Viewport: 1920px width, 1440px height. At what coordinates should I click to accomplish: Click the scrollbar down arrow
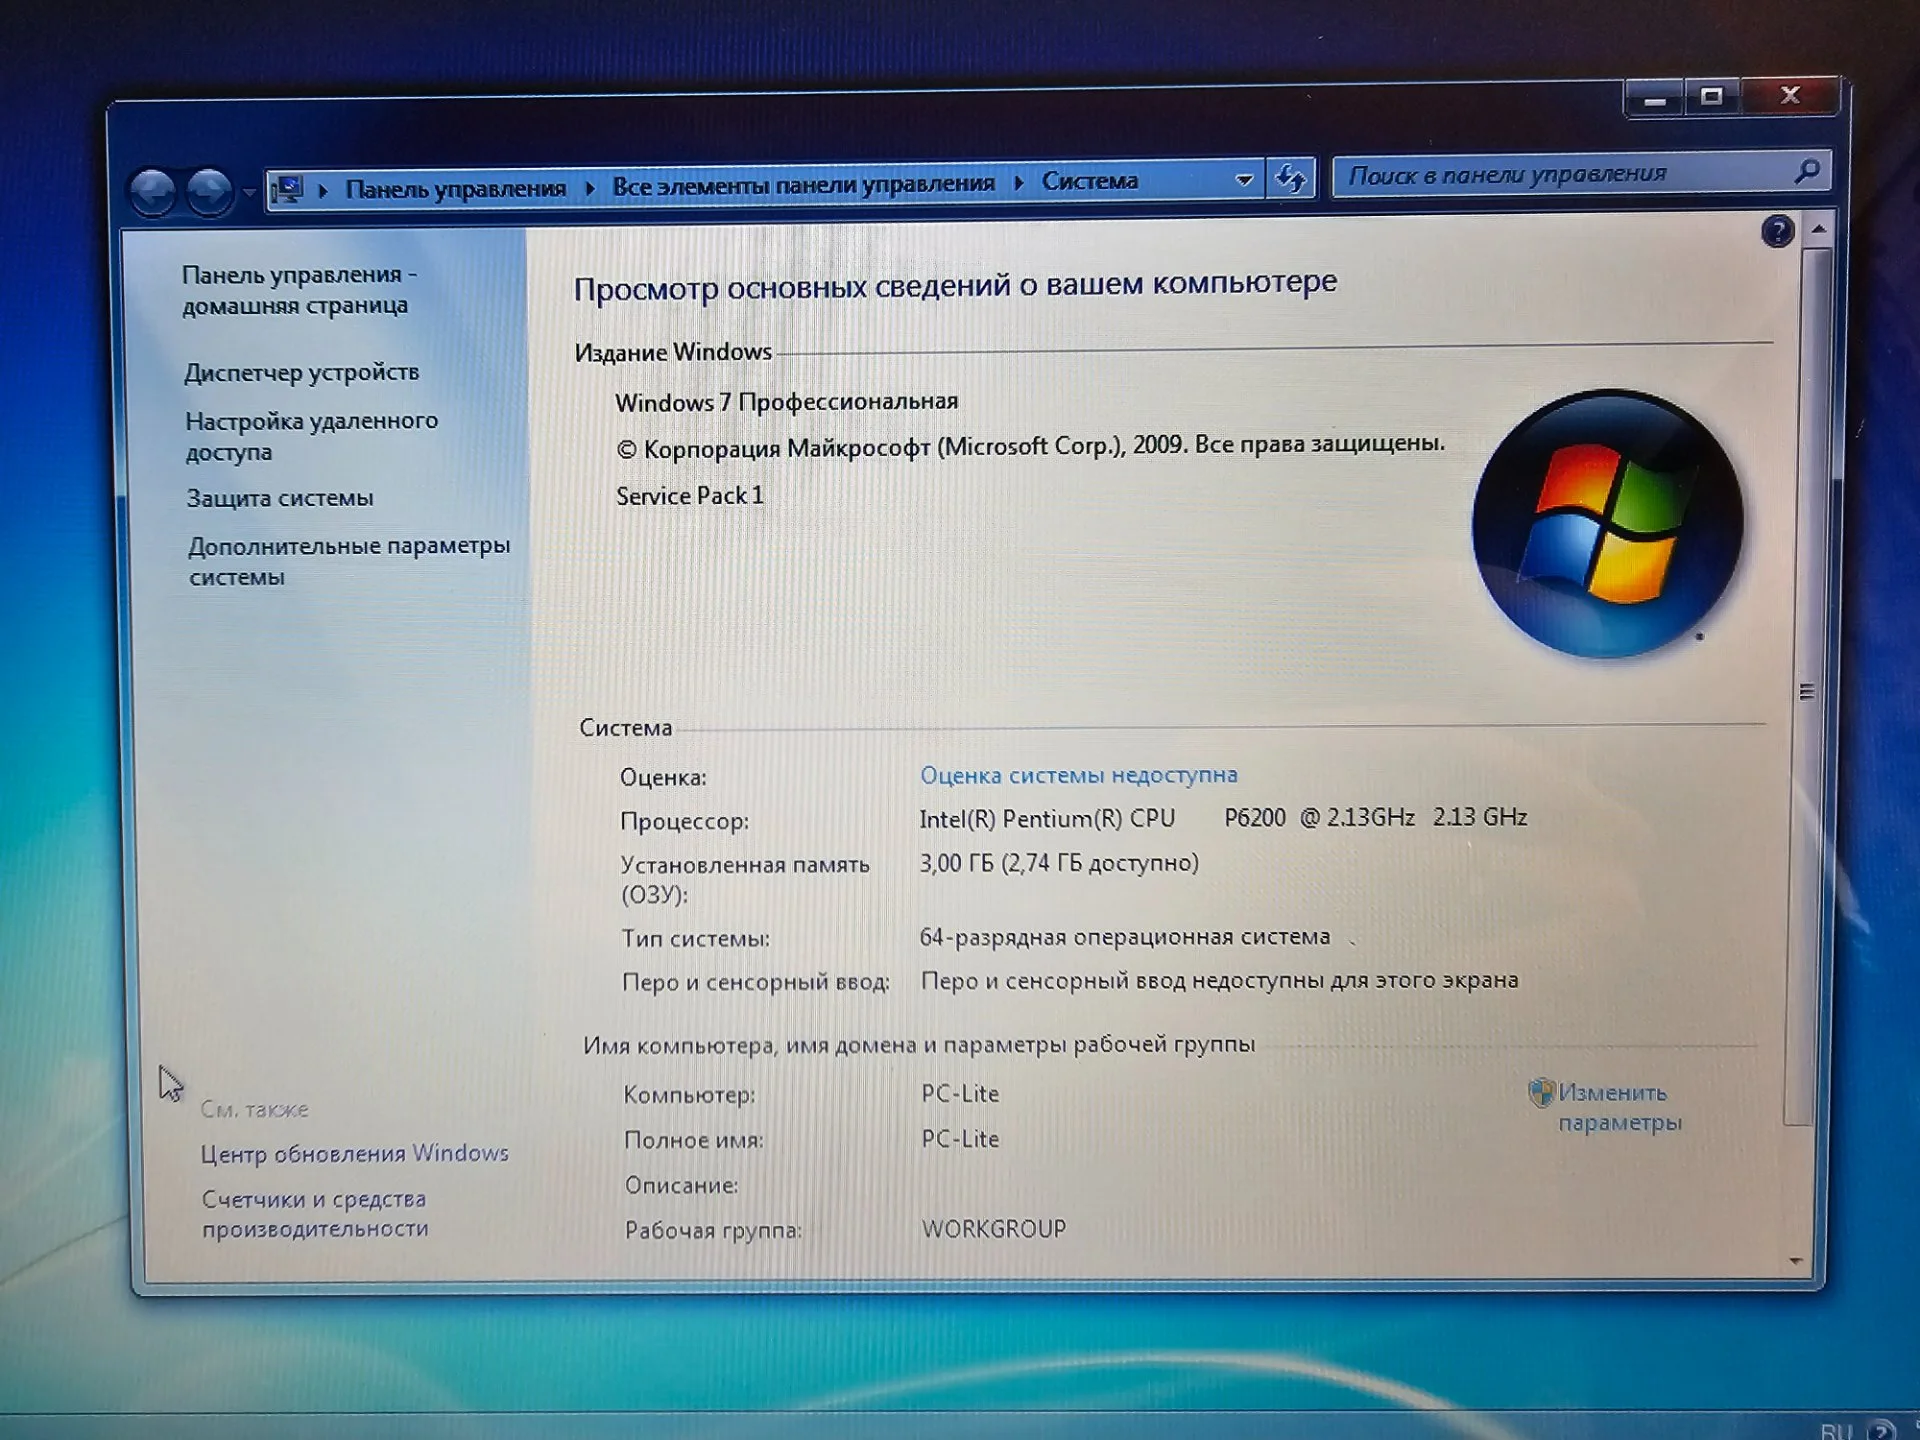click(x=1796, y=1261)
